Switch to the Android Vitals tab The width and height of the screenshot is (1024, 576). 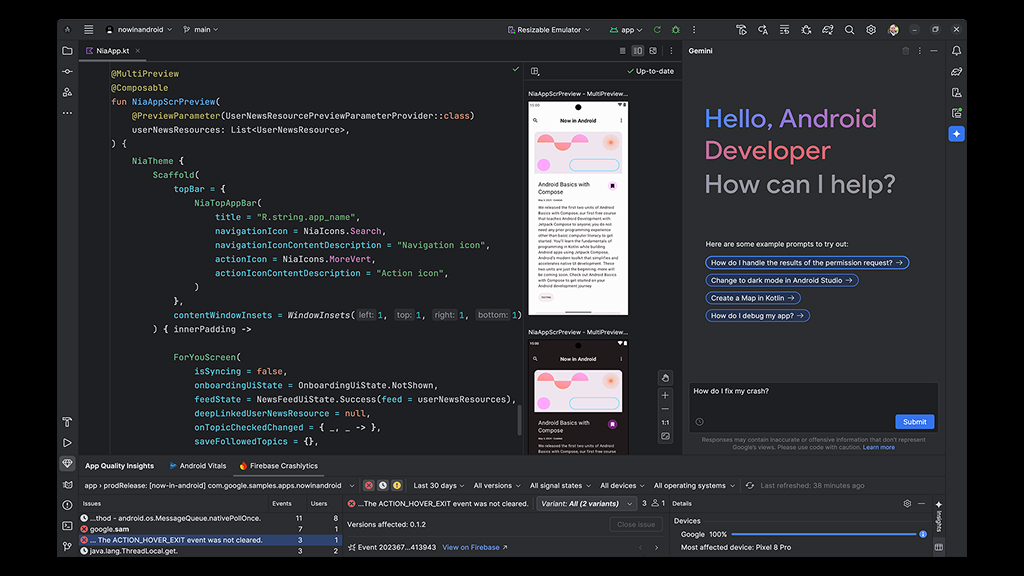coord(197,466)
